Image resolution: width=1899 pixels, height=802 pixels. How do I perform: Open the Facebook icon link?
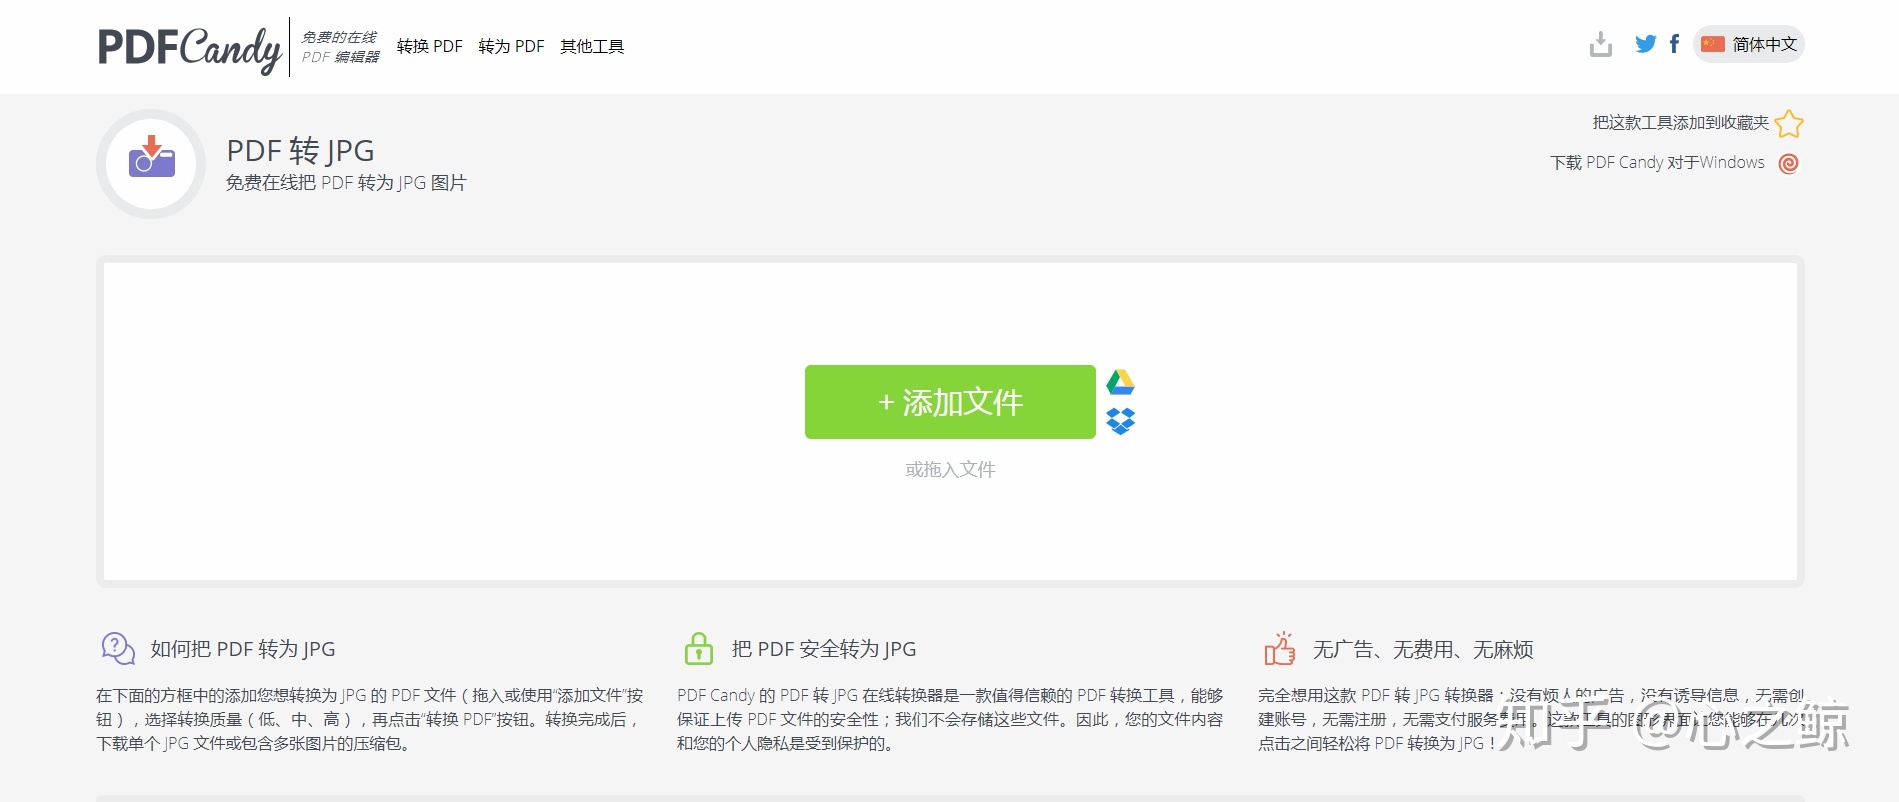point(1675,44)
